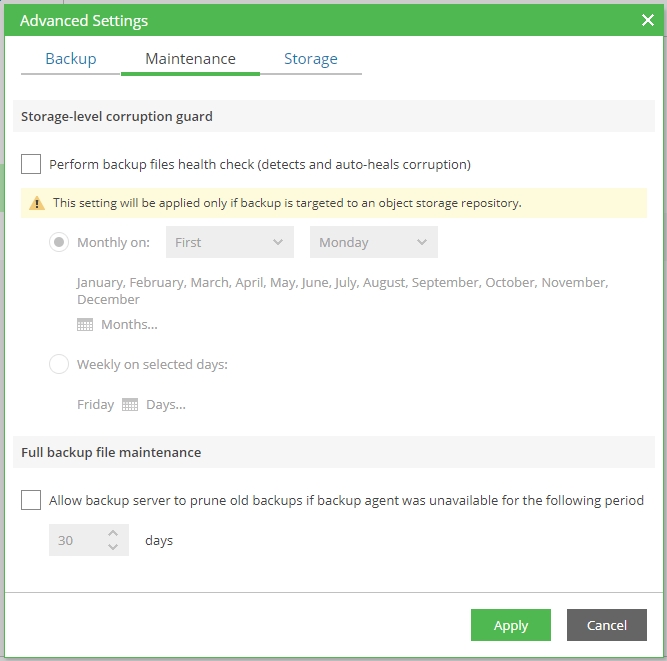Click the Apply button
This screenshot has width=667, height=661.
coord(510,625)
